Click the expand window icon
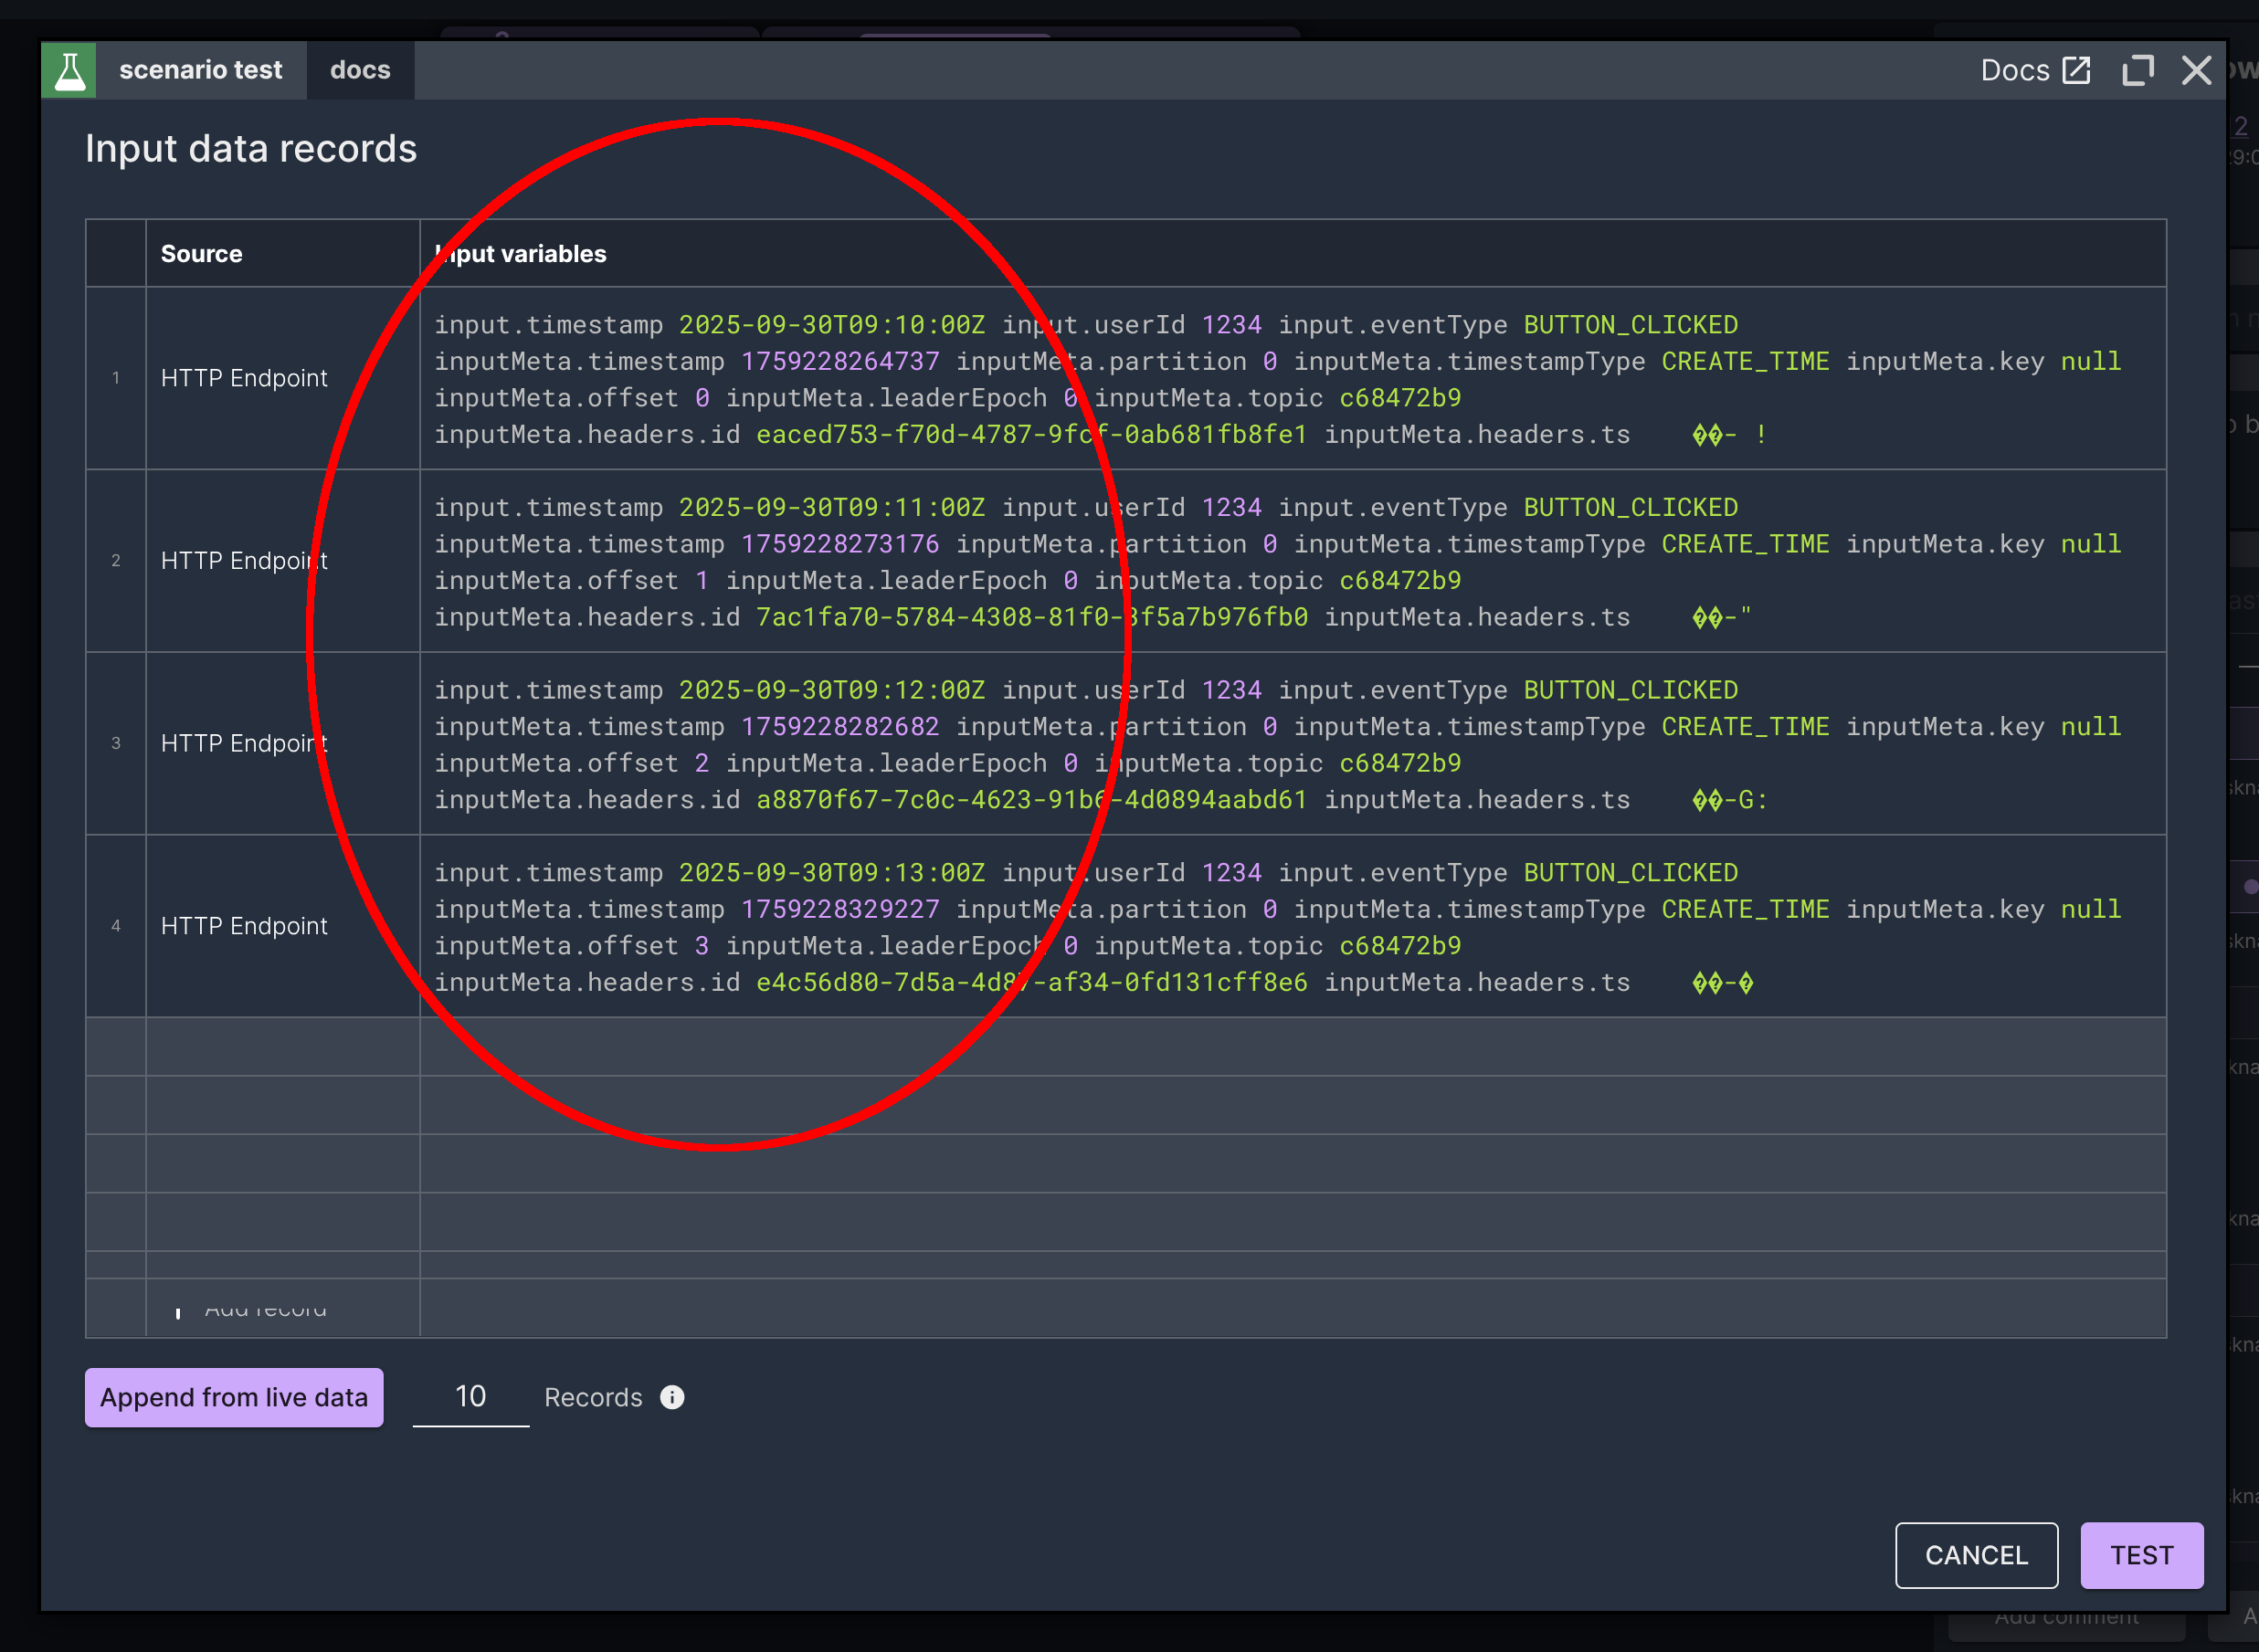 pyautogui.click(x=2137, y=70)
